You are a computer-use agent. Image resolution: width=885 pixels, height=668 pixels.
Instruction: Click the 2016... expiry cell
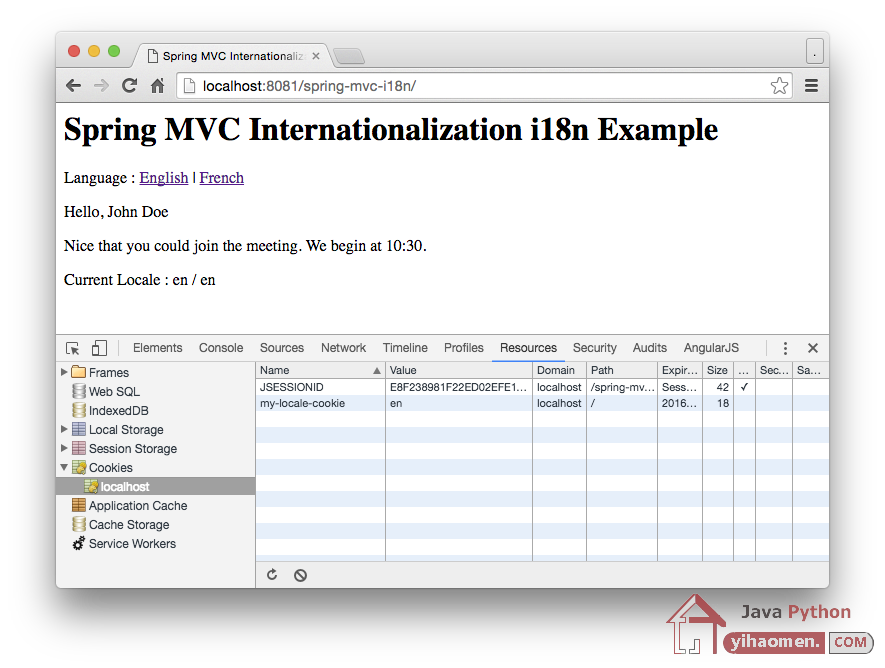point(680,403)
